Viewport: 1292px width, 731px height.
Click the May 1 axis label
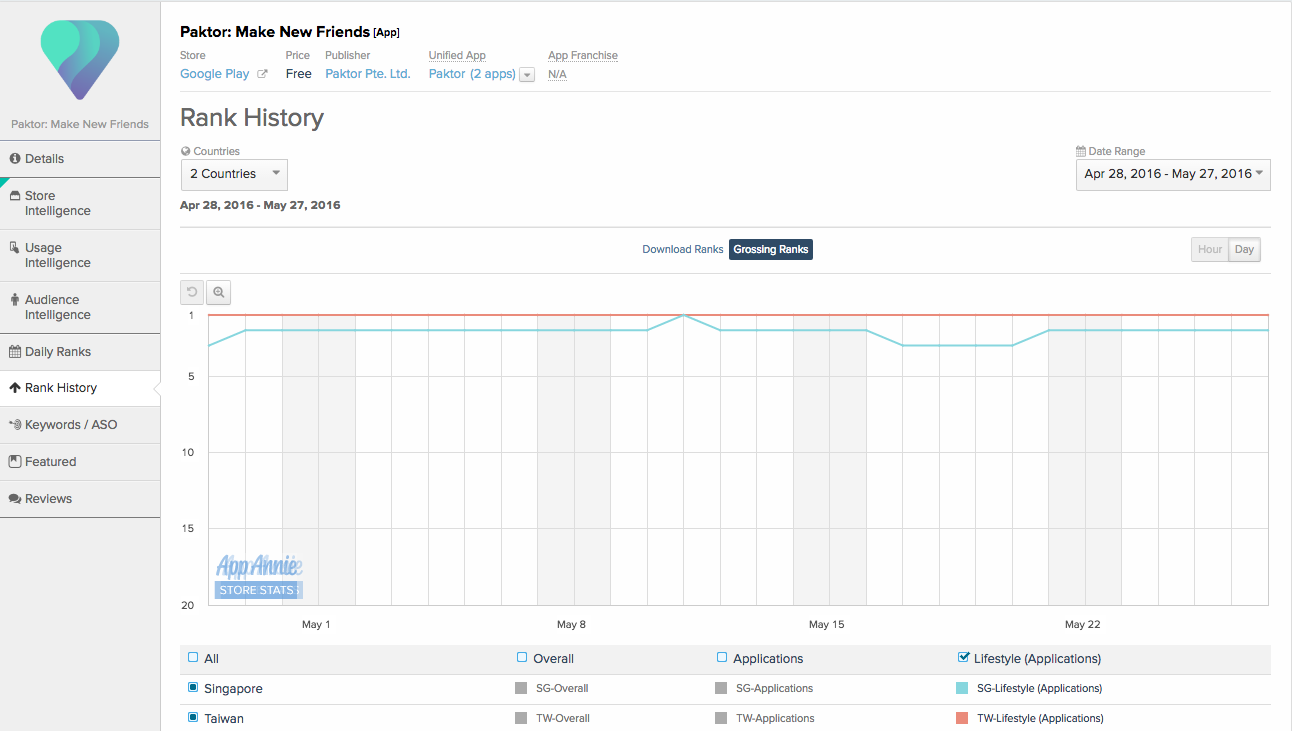316,624
